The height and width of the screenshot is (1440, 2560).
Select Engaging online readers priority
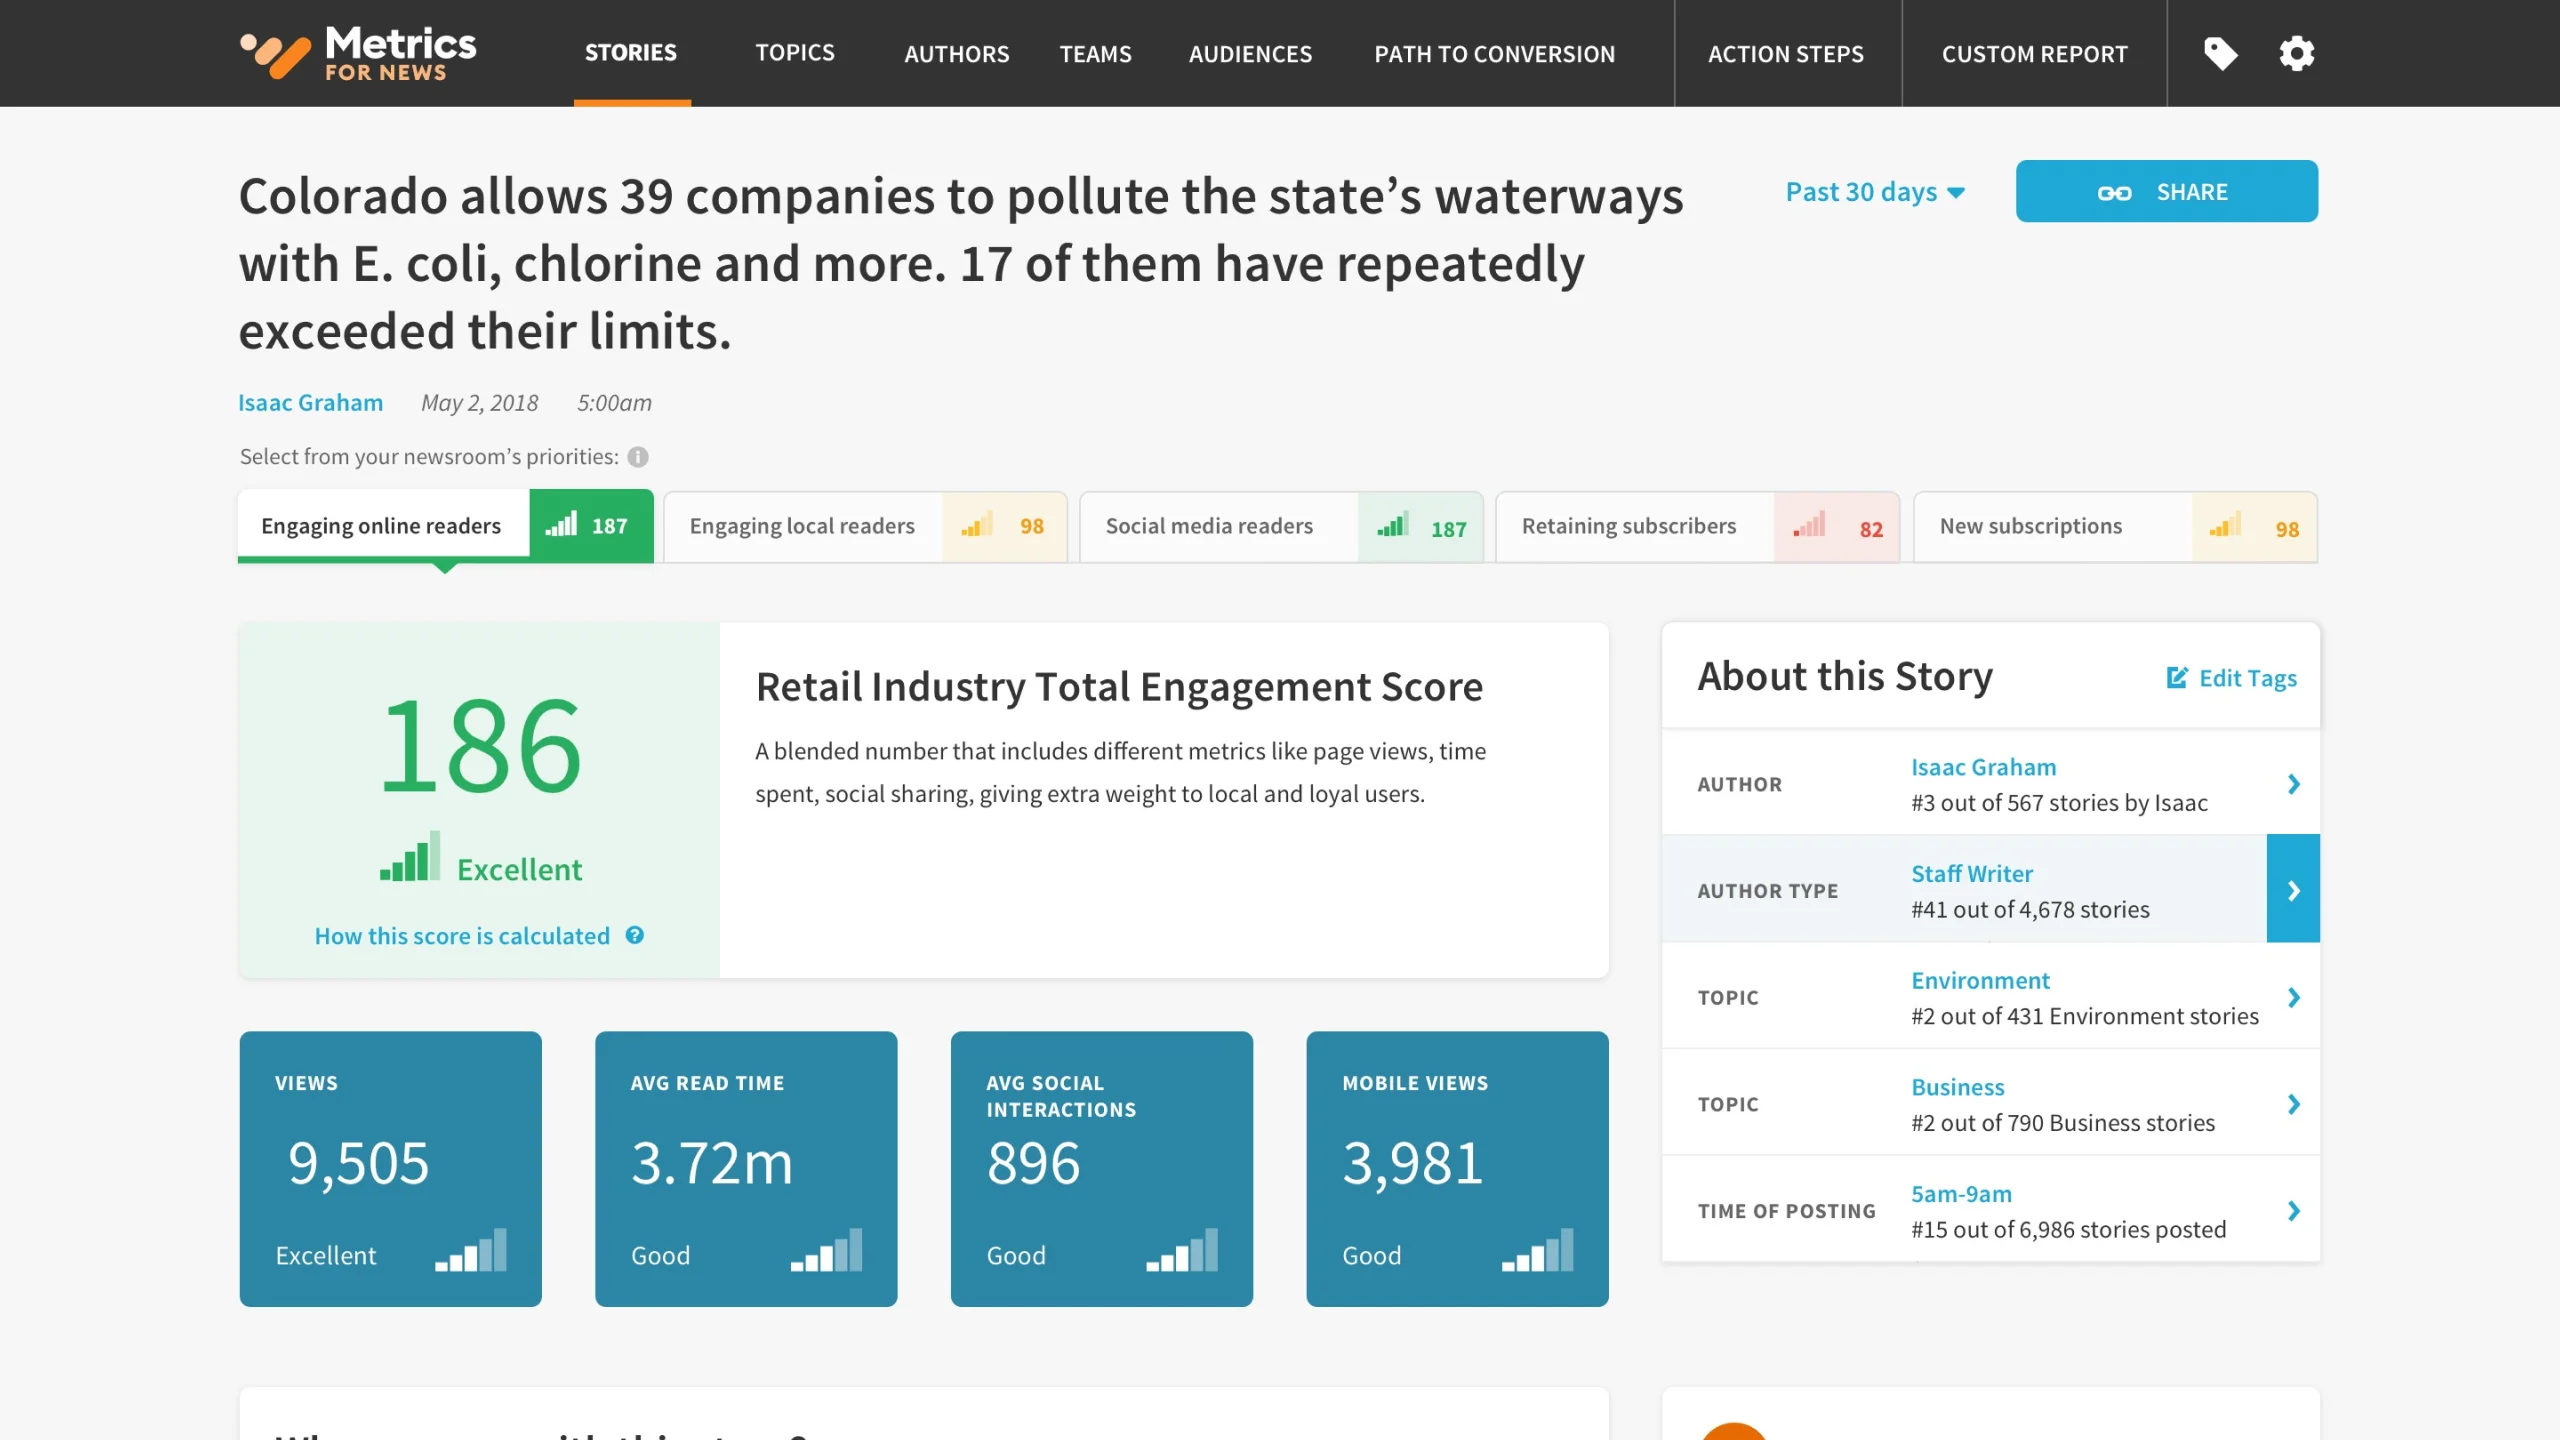[445, 526]
